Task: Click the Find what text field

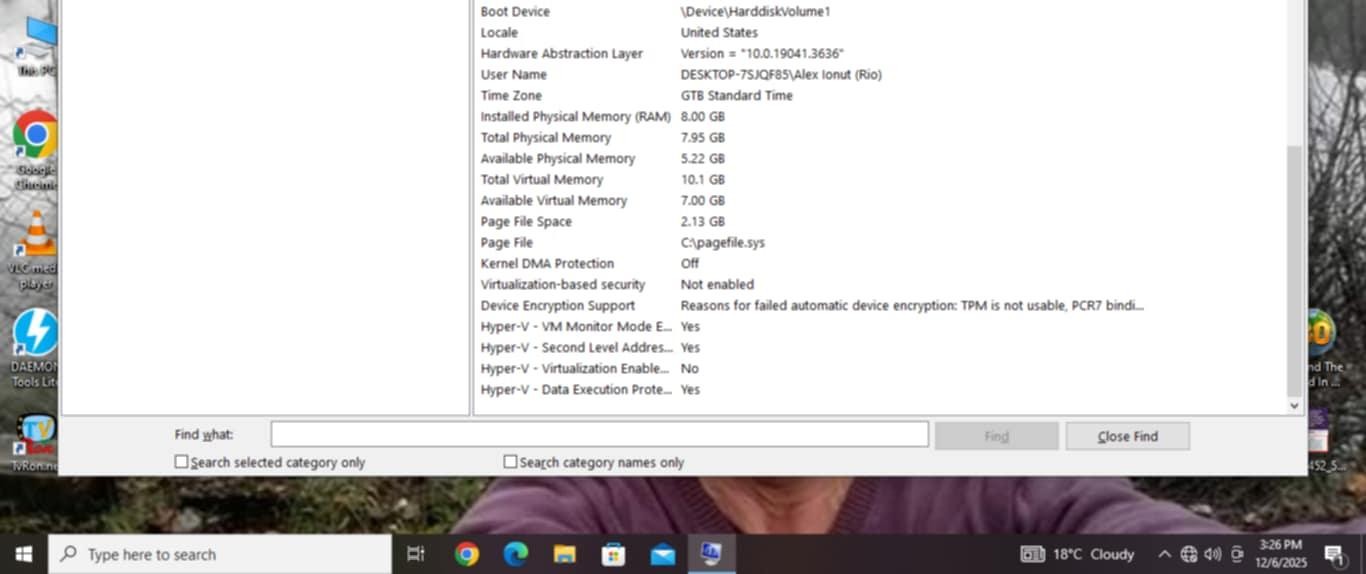Action: click(599, 435)
